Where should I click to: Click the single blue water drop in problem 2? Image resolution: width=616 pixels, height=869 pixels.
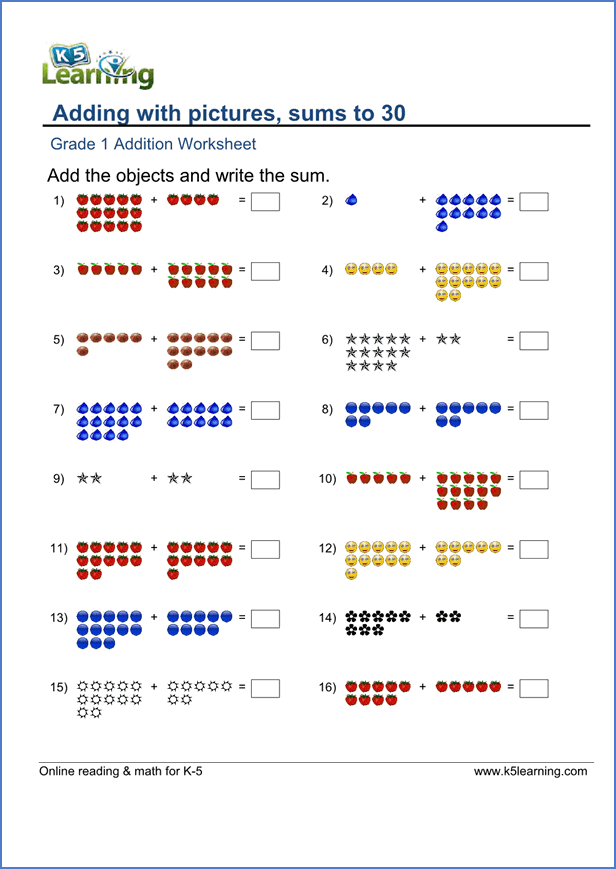pyautogui.click(x=350, y=201)
